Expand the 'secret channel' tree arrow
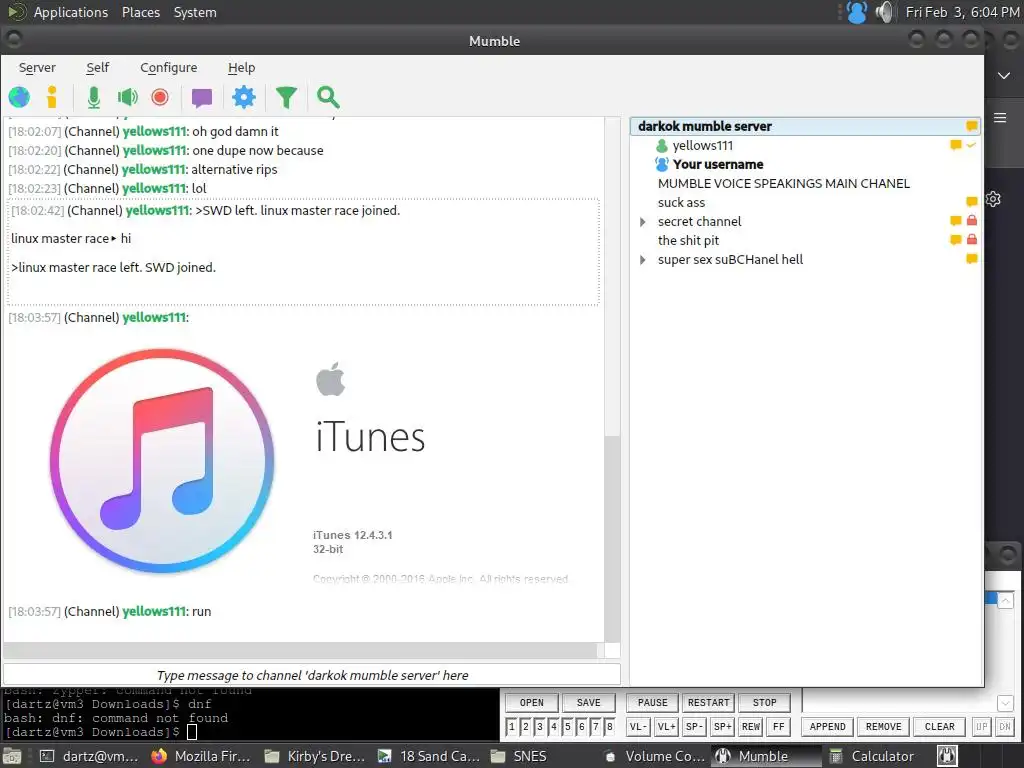Screen dimensions: 1024x768 pos(643,222)
